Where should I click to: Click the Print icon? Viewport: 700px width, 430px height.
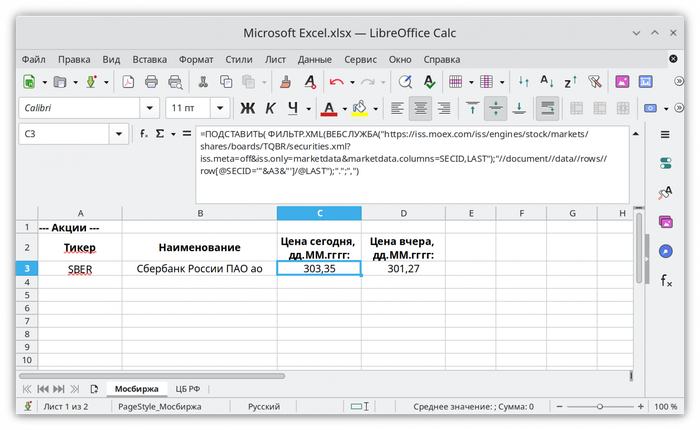coord(151,82)
